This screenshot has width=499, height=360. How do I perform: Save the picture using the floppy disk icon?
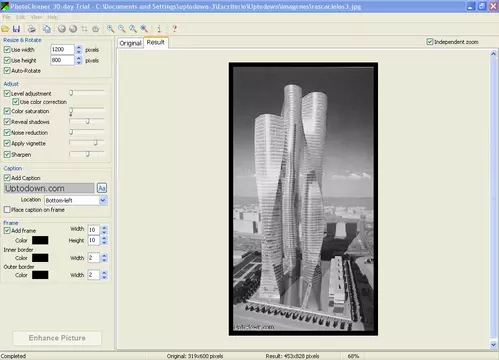click(x=16, y=29)
